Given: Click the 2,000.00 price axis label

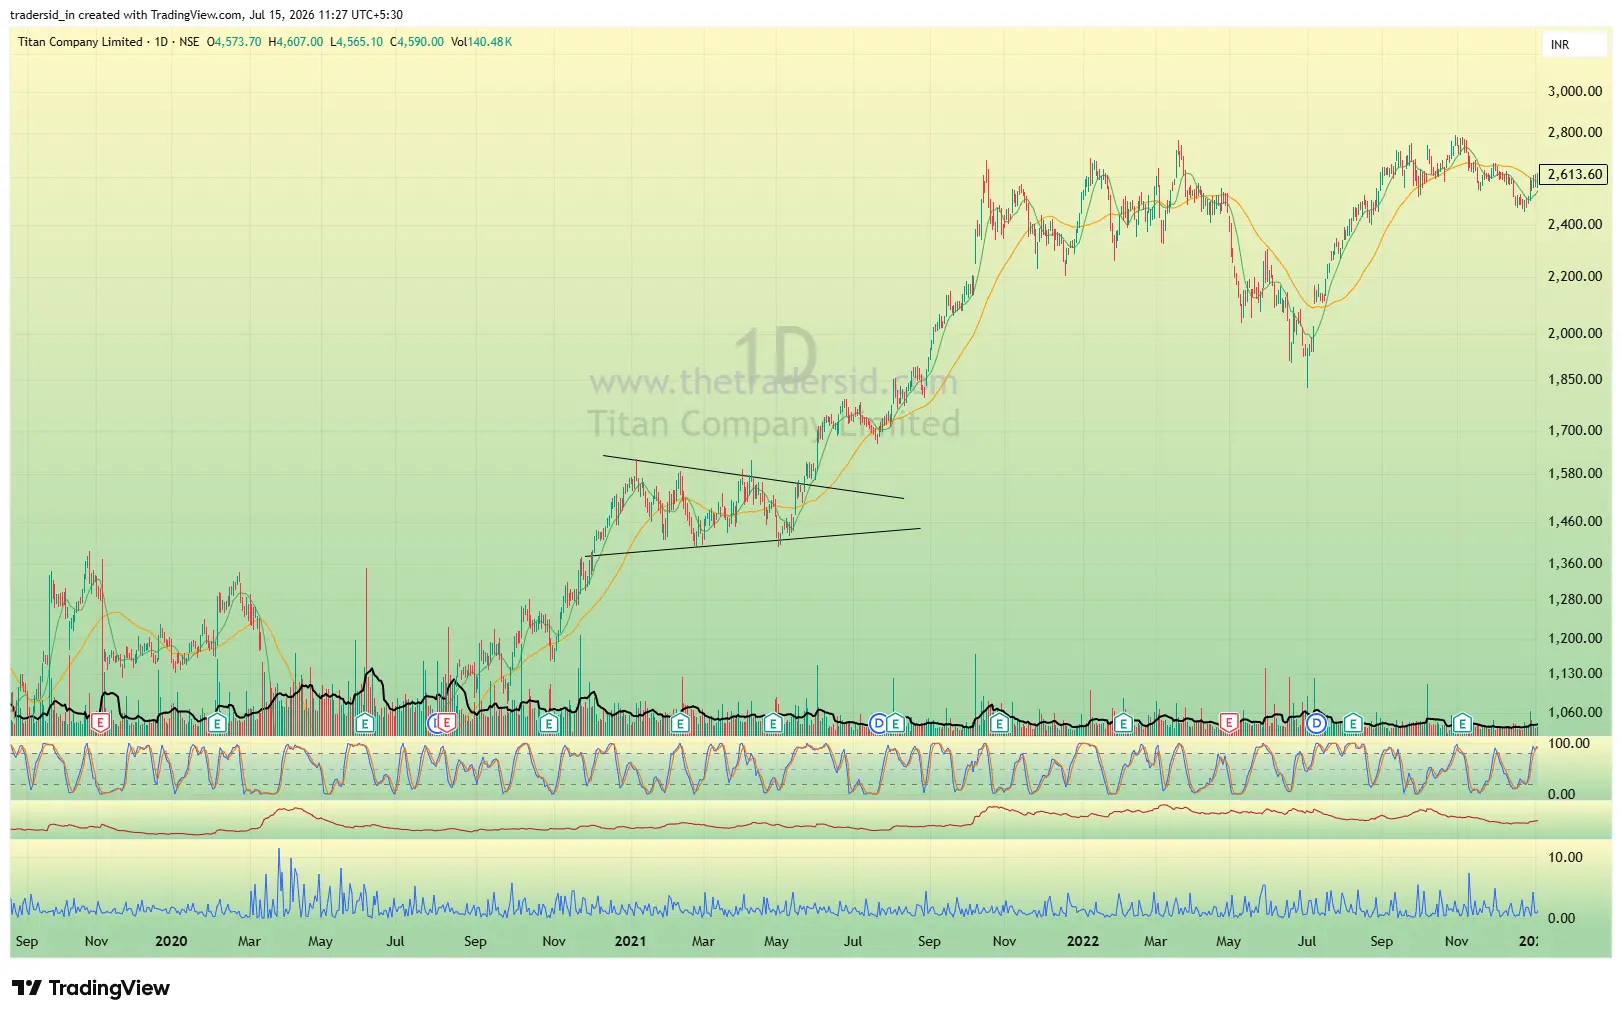Looking at the screenshot, I should click(1575, 333).
